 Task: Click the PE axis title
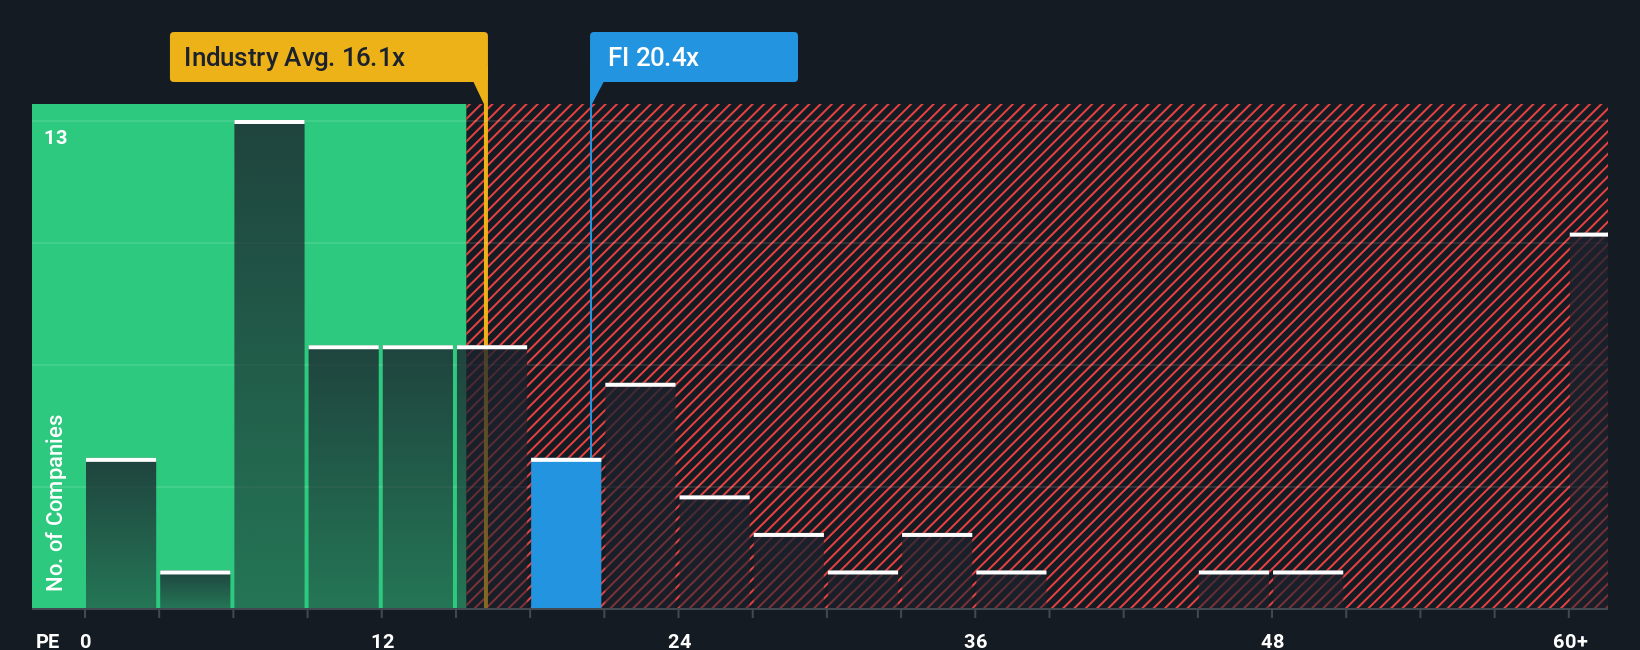48,640
